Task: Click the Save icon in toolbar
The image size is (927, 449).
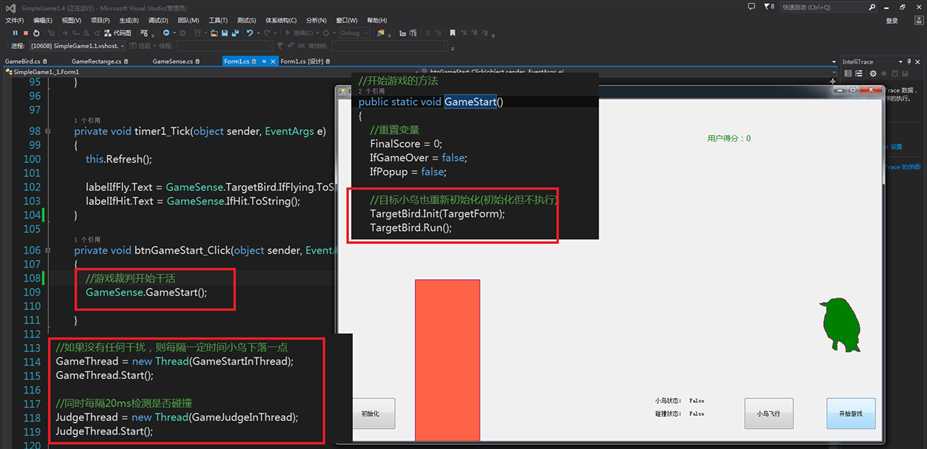Action: (225, 34)
